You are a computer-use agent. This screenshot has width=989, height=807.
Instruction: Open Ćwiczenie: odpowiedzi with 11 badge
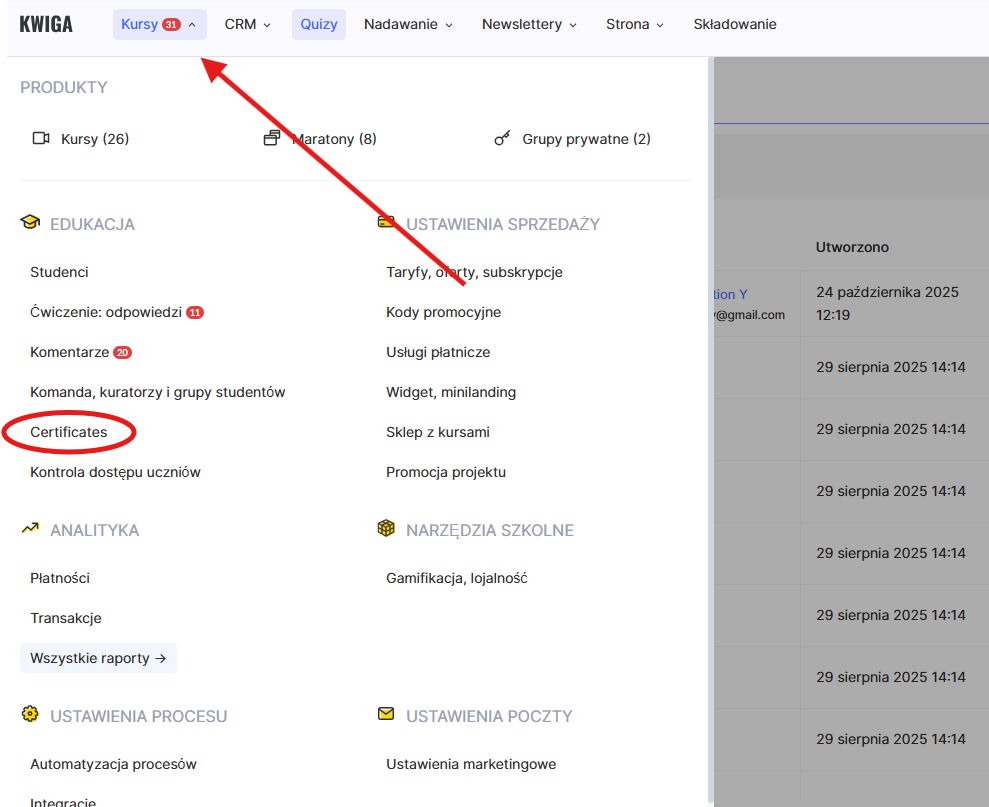106,312
